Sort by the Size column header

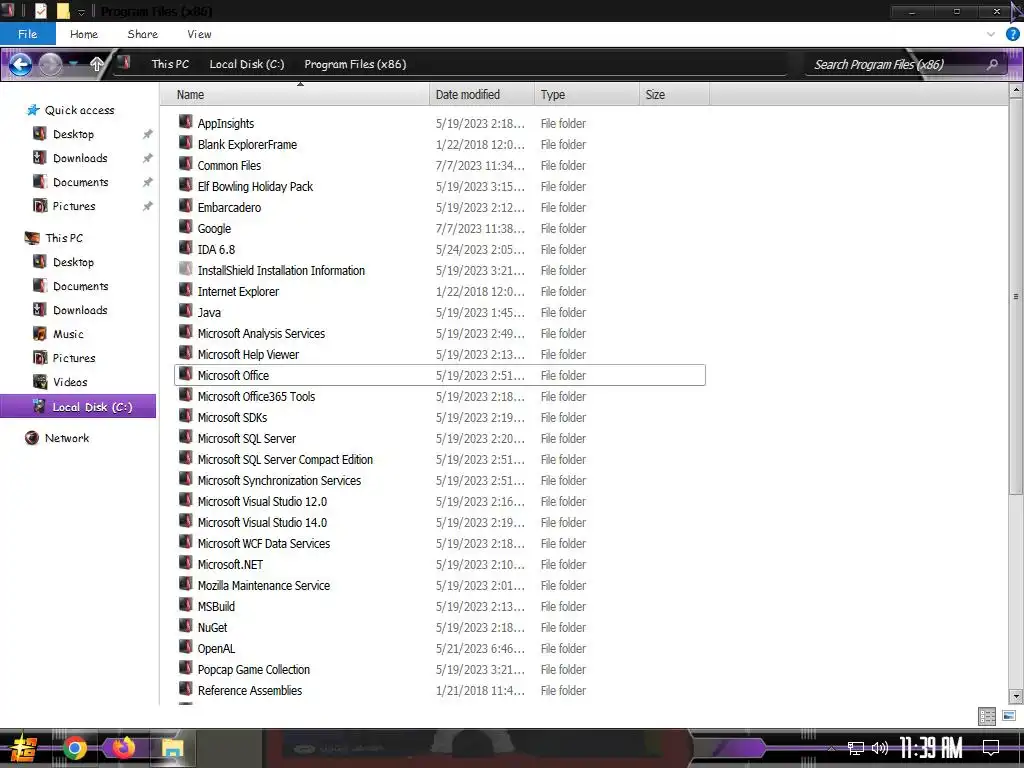click(x=674, y=95)
